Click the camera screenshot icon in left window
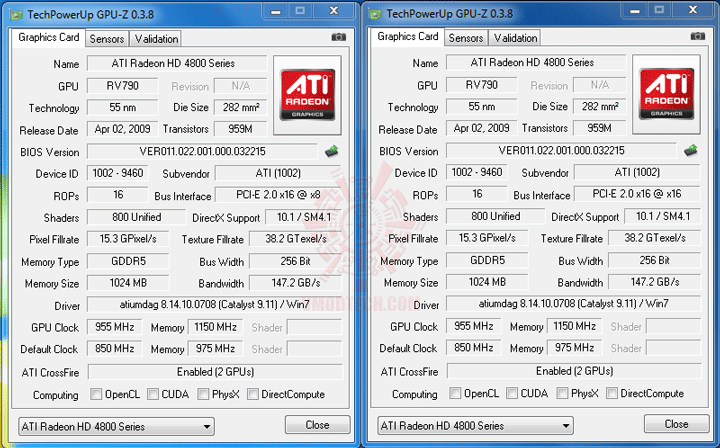720x448 pixels. click(x=339, y=37)
